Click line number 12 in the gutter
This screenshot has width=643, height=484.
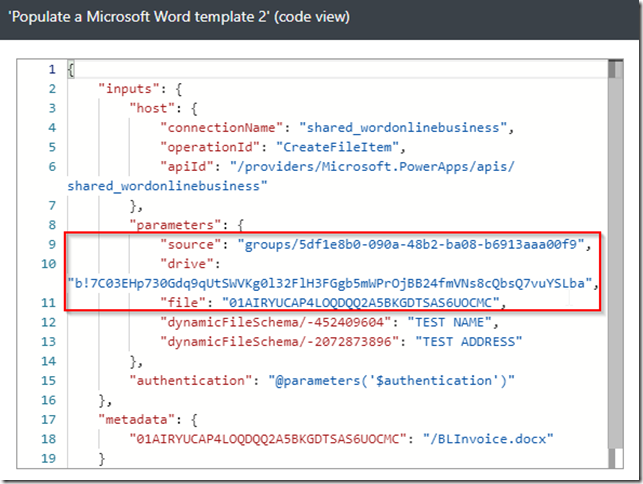click(48, 322)
